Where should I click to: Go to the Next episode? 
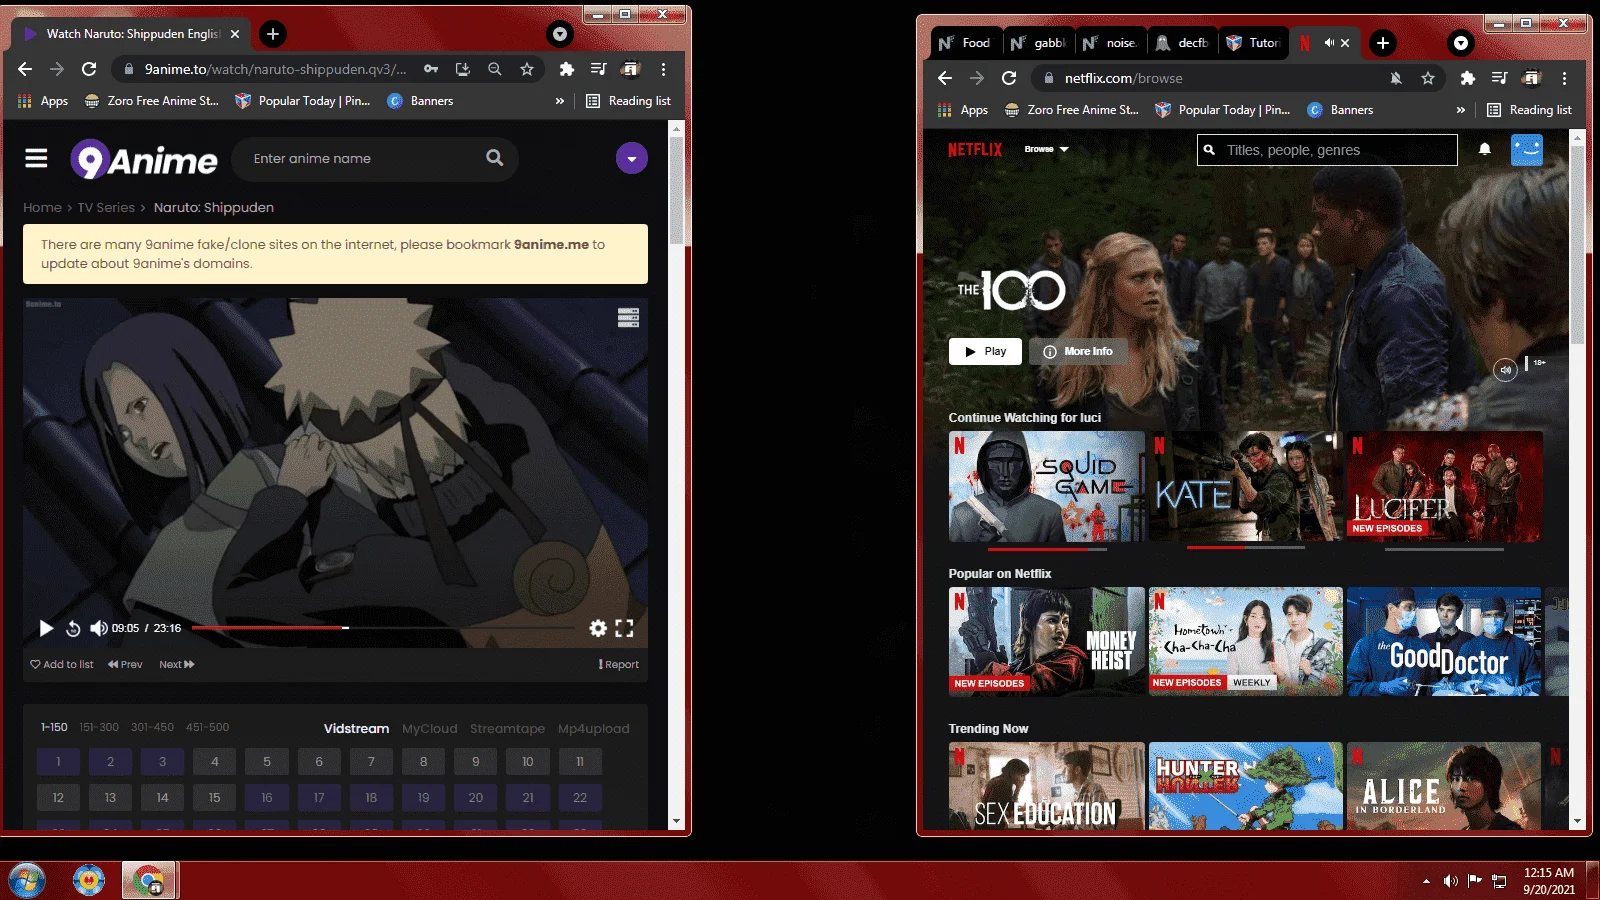pyautogui.click(x=177, y=664)
